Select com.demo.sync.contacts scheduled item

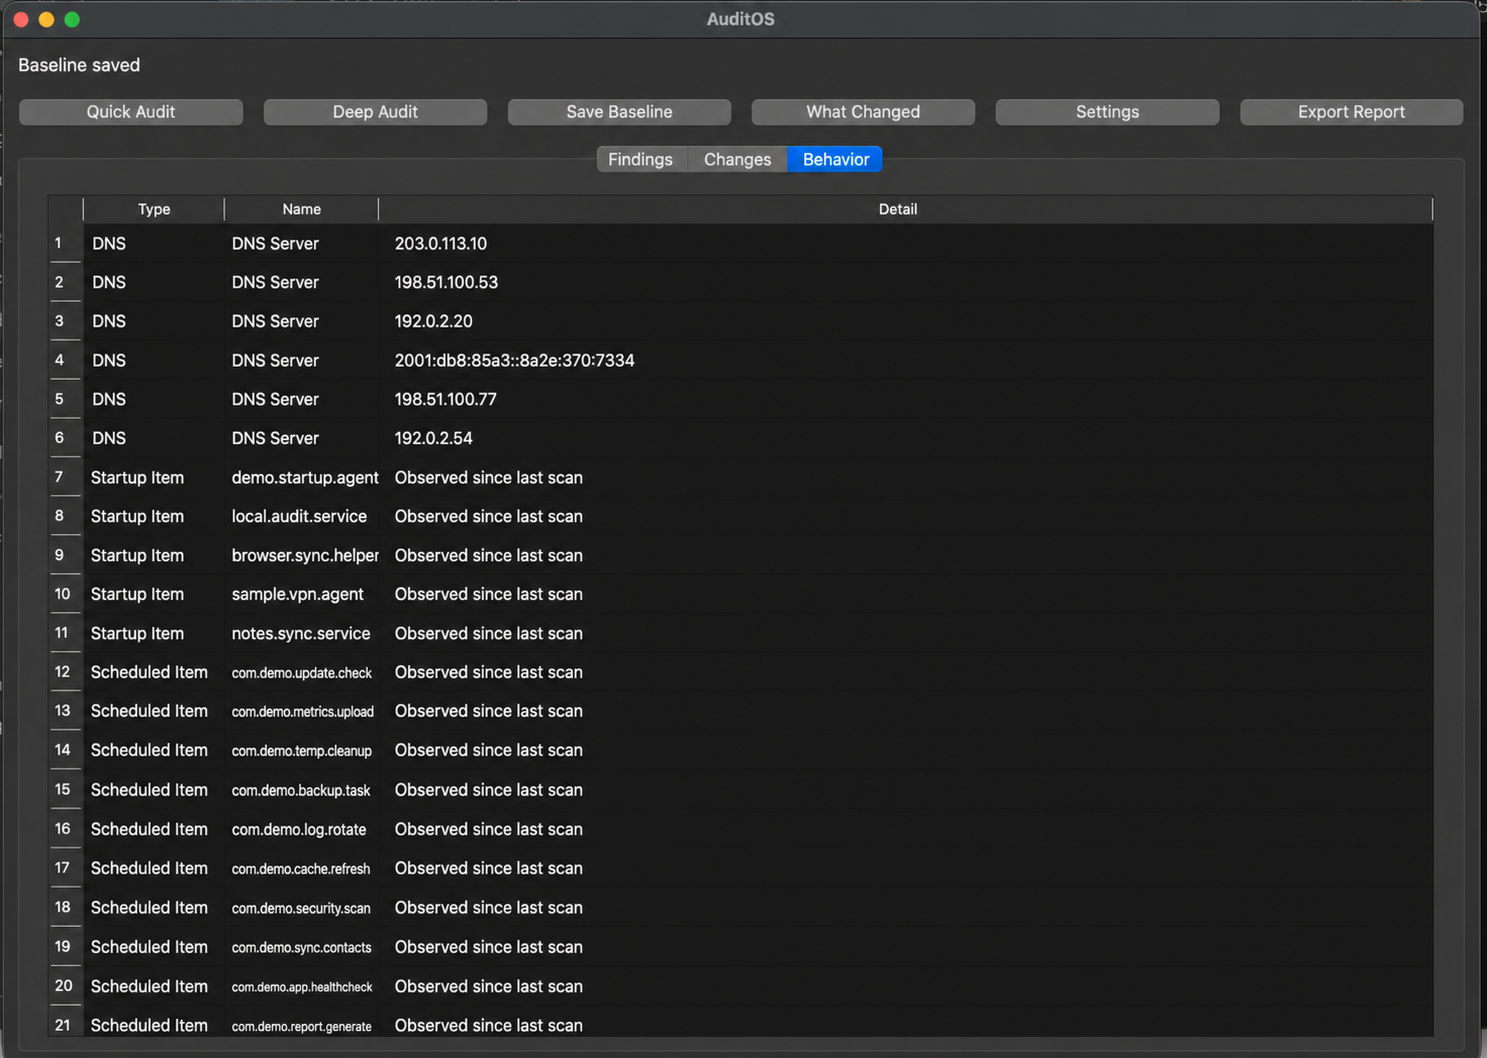click(302, 947)
